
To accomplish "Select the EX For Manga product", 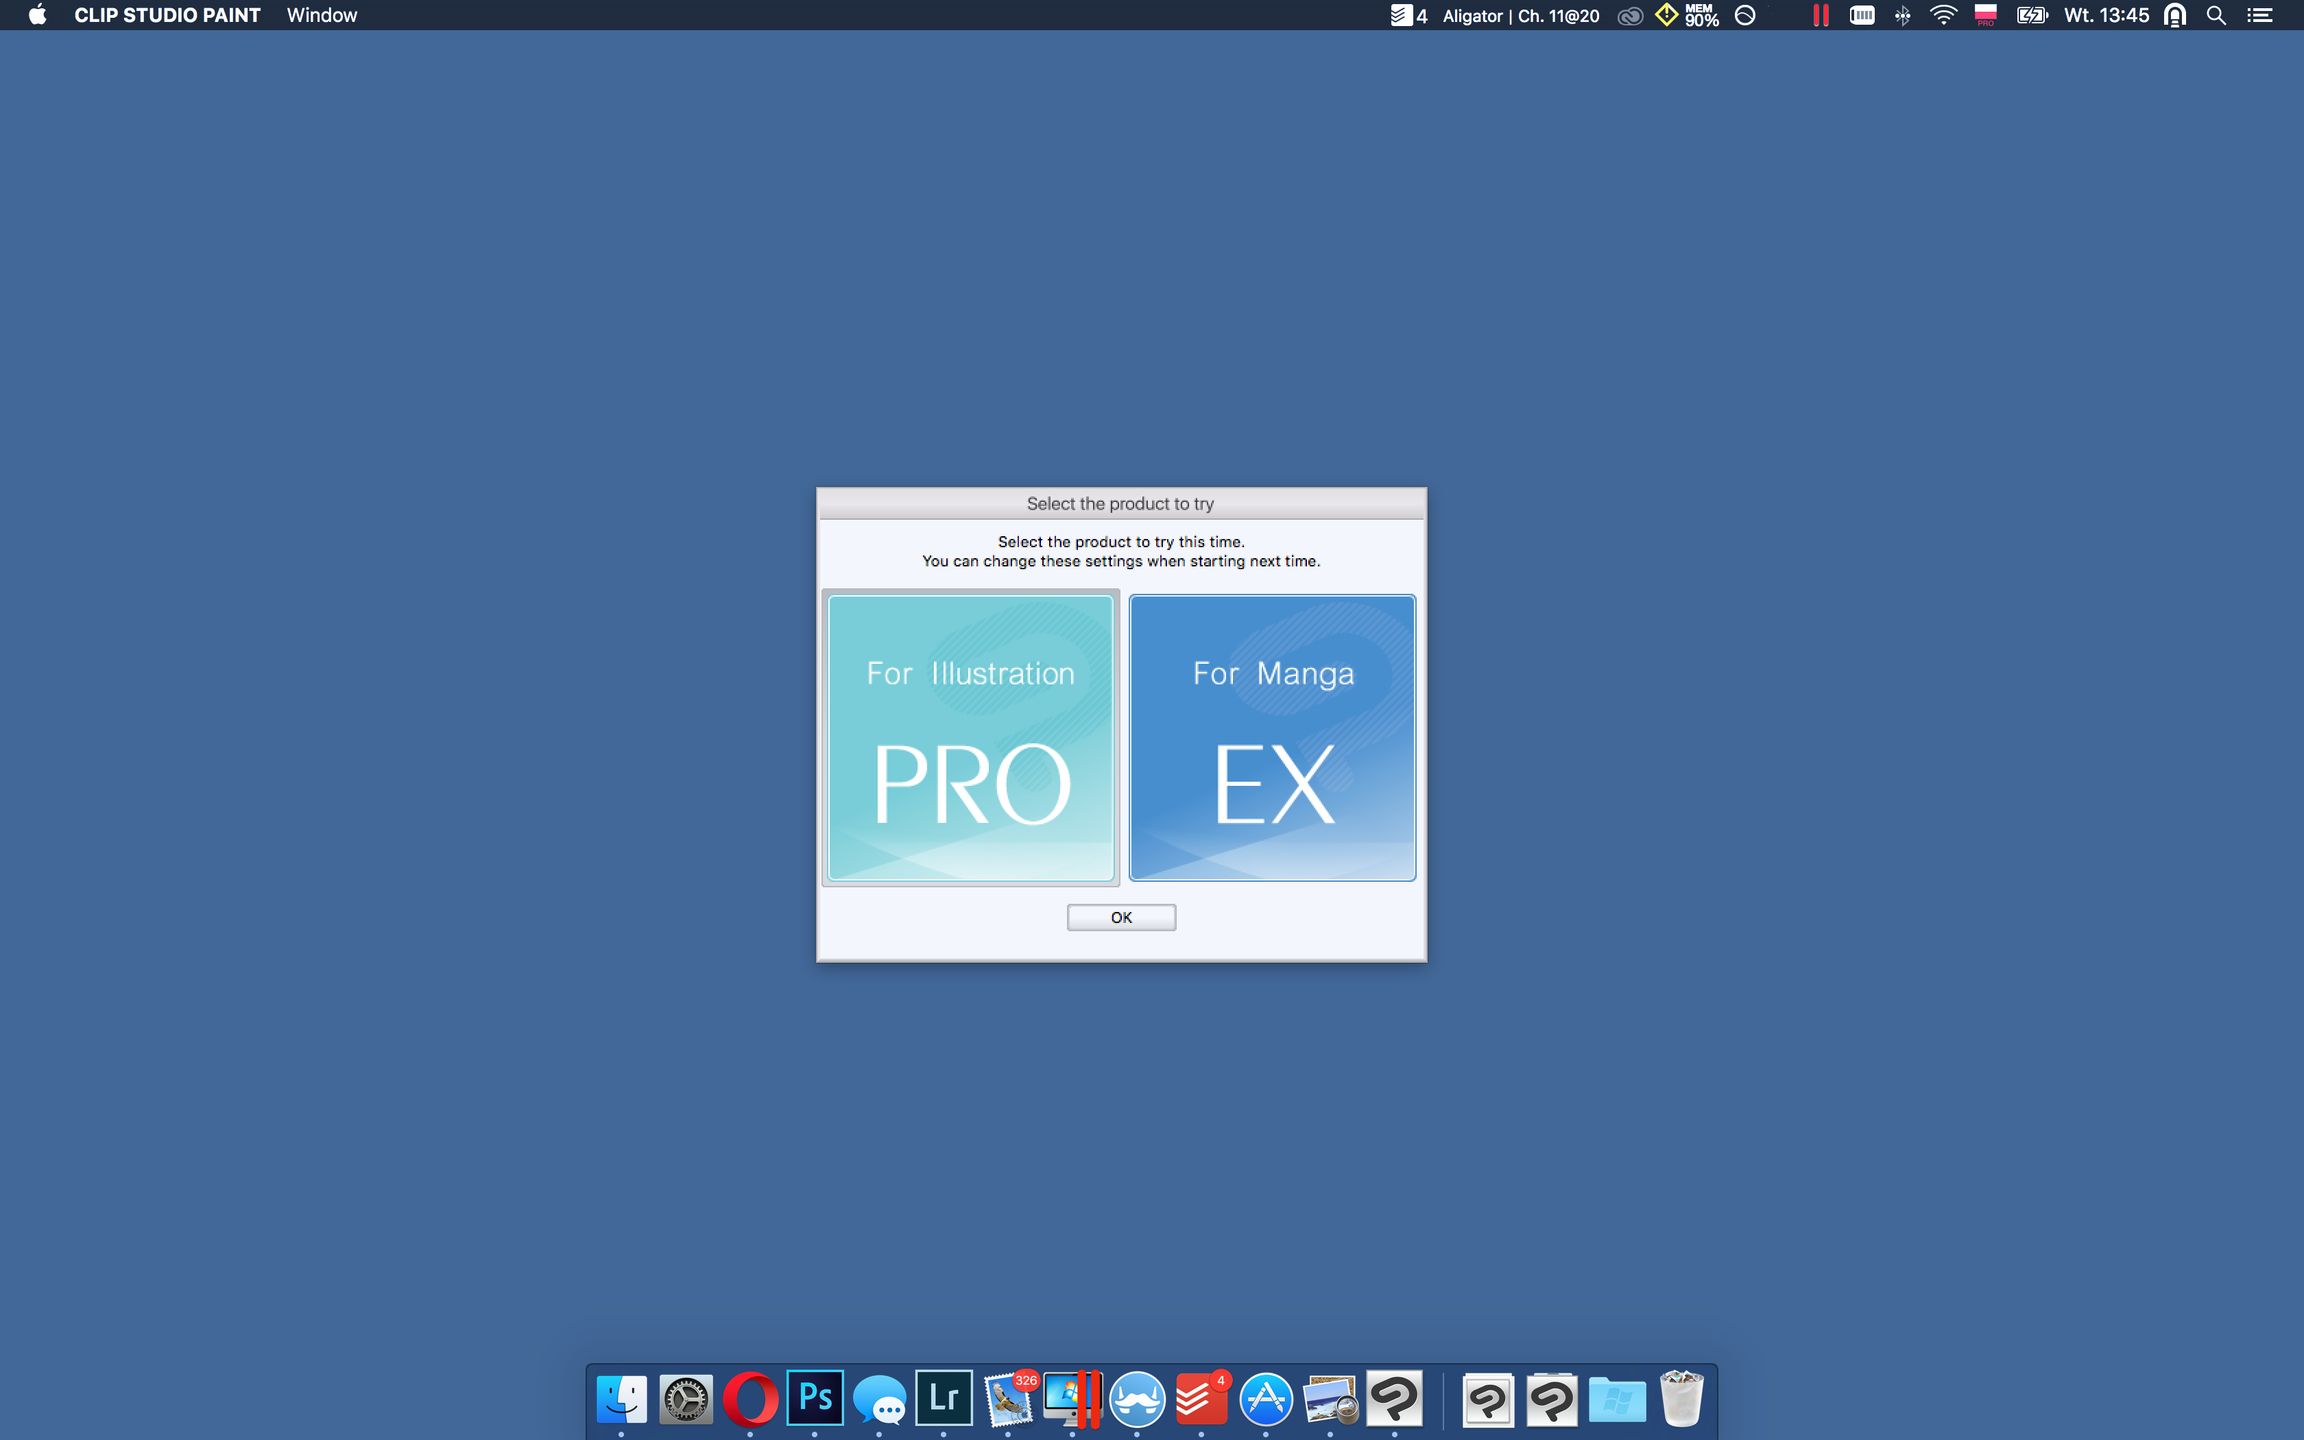I will point(1272,738).
